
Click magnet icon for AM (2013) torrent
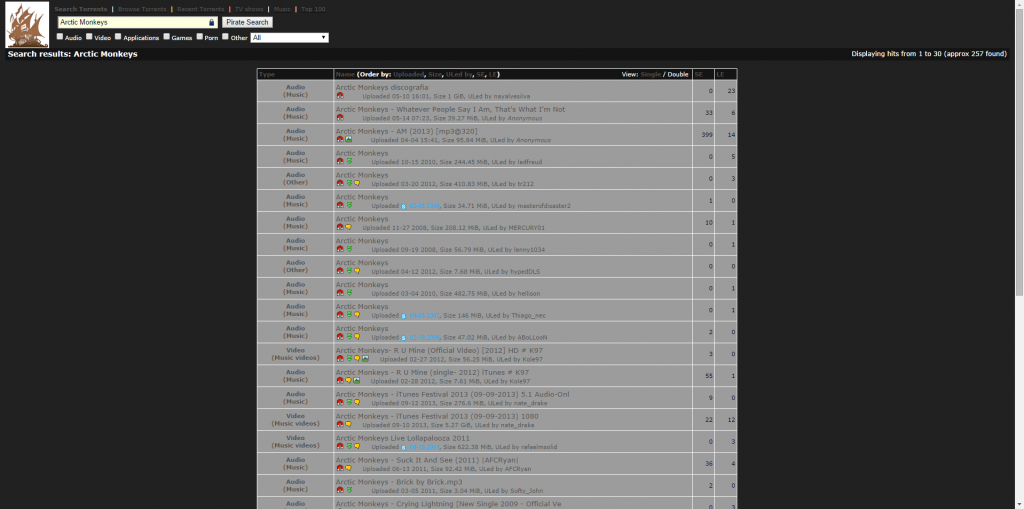pyautogui.click(x=340, y=139)
